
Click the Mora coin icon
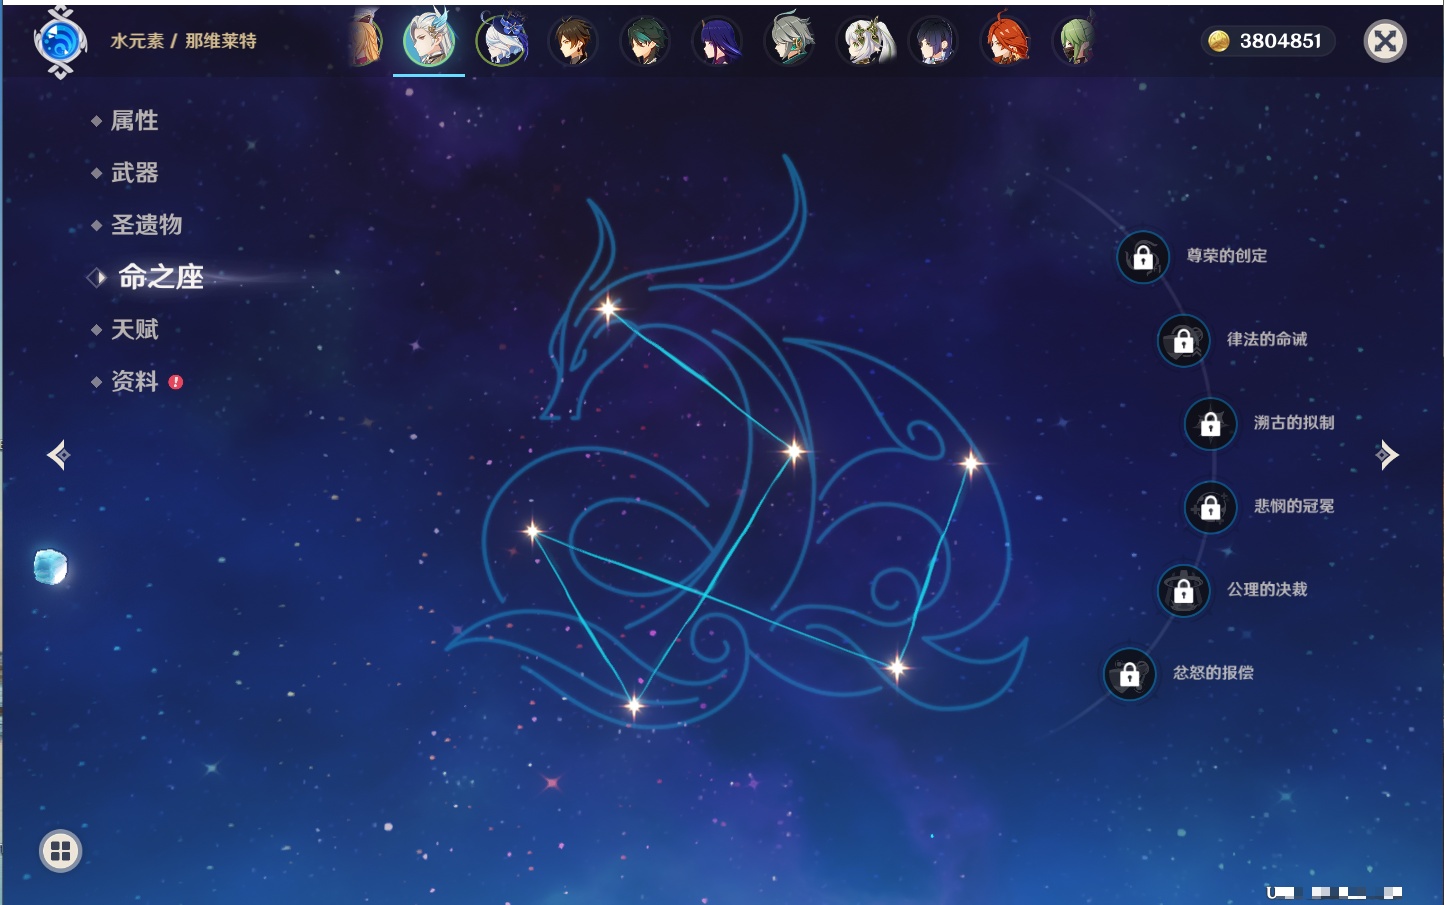[x=1218, y=41]
